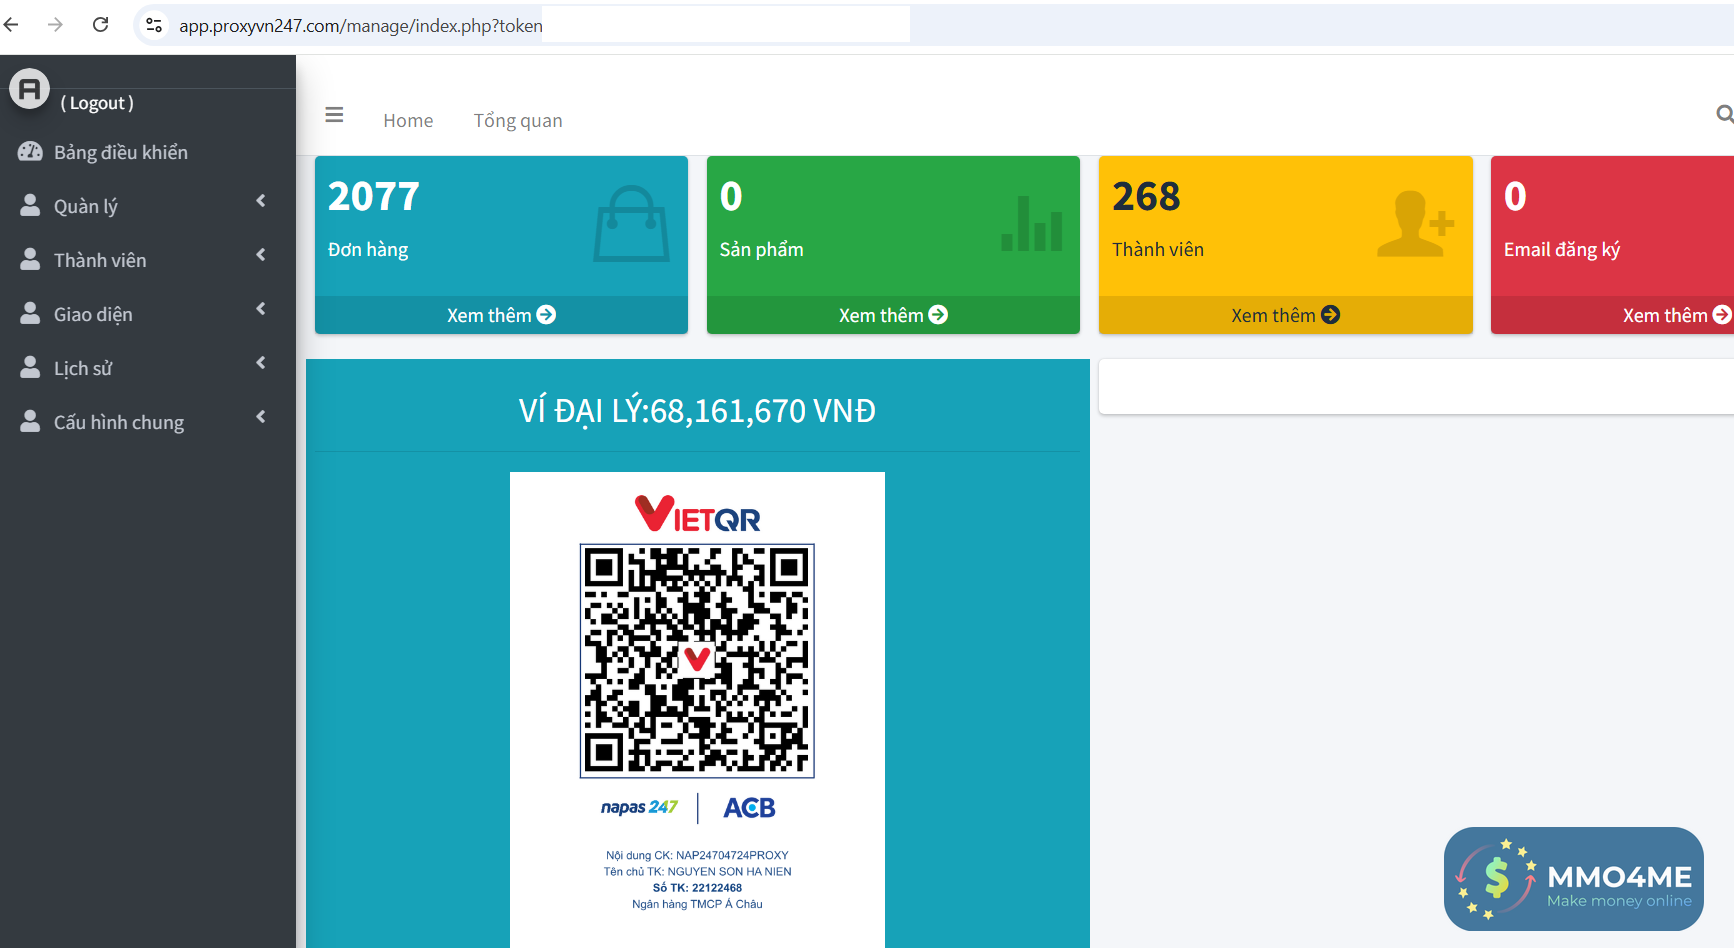Click the Ngân hàng TMCP Á Châu text
Viewport: 1734px width, 948px height.
tap(697, 904)
